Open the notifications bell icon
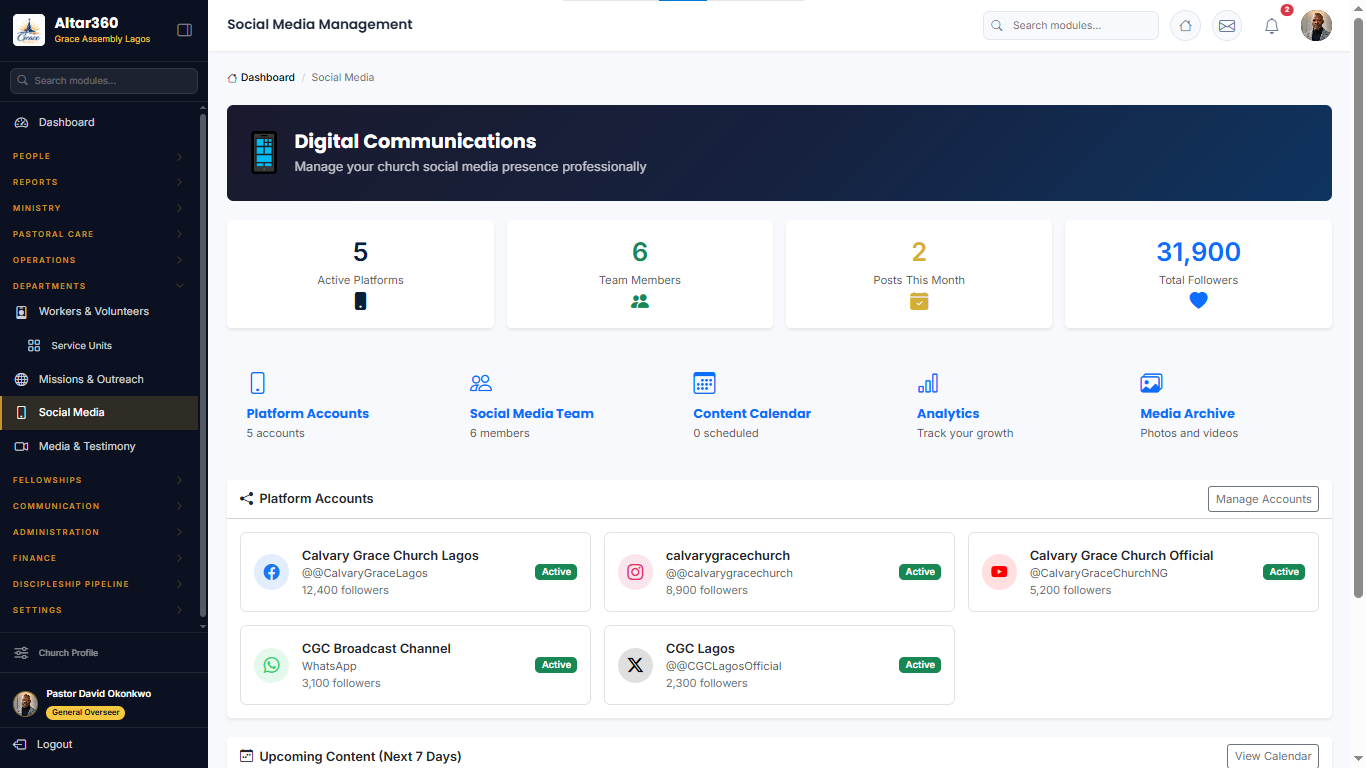1366x768 pixels. click(x=1272, y=26)
